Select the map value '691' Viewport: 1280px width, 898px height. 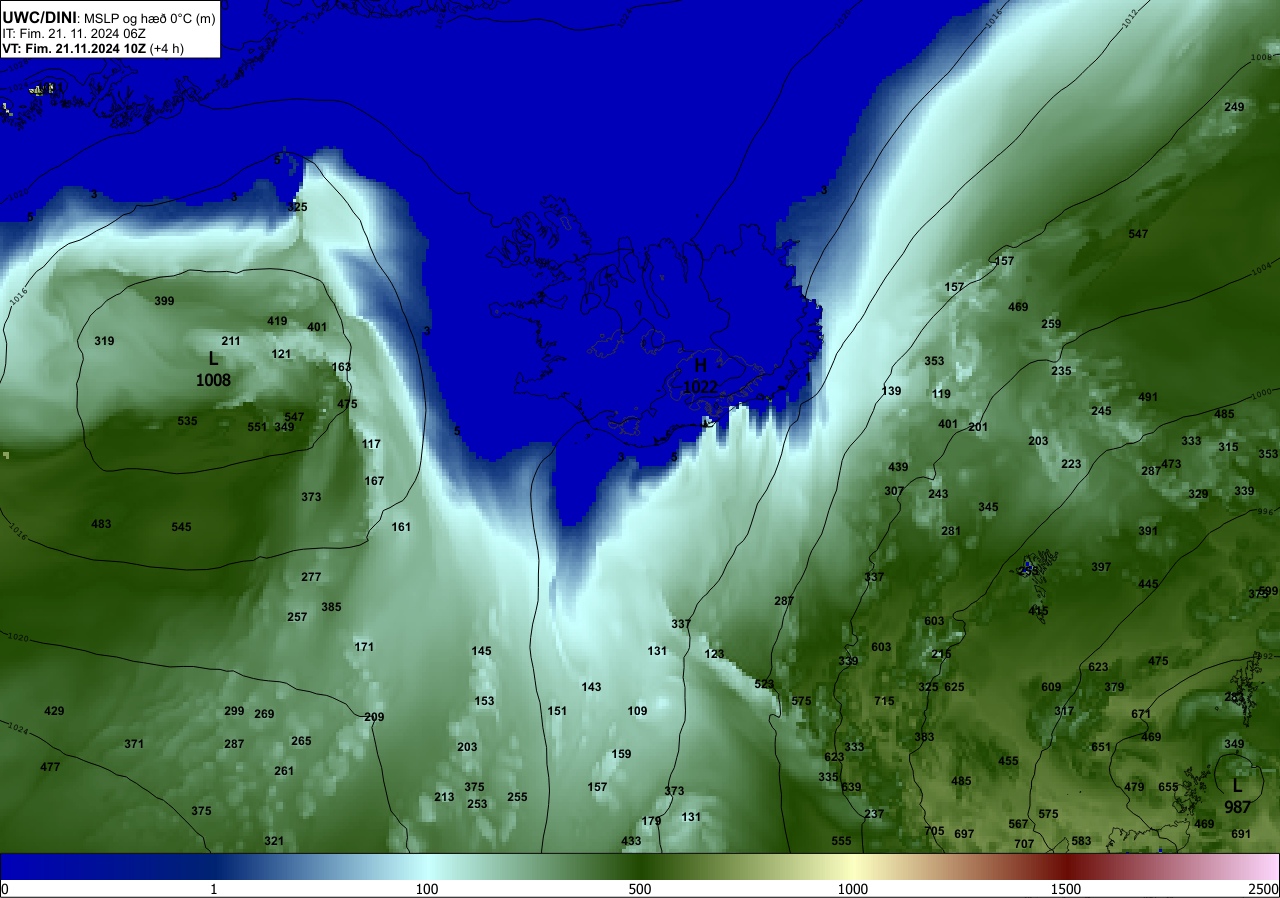point(1241,834)
